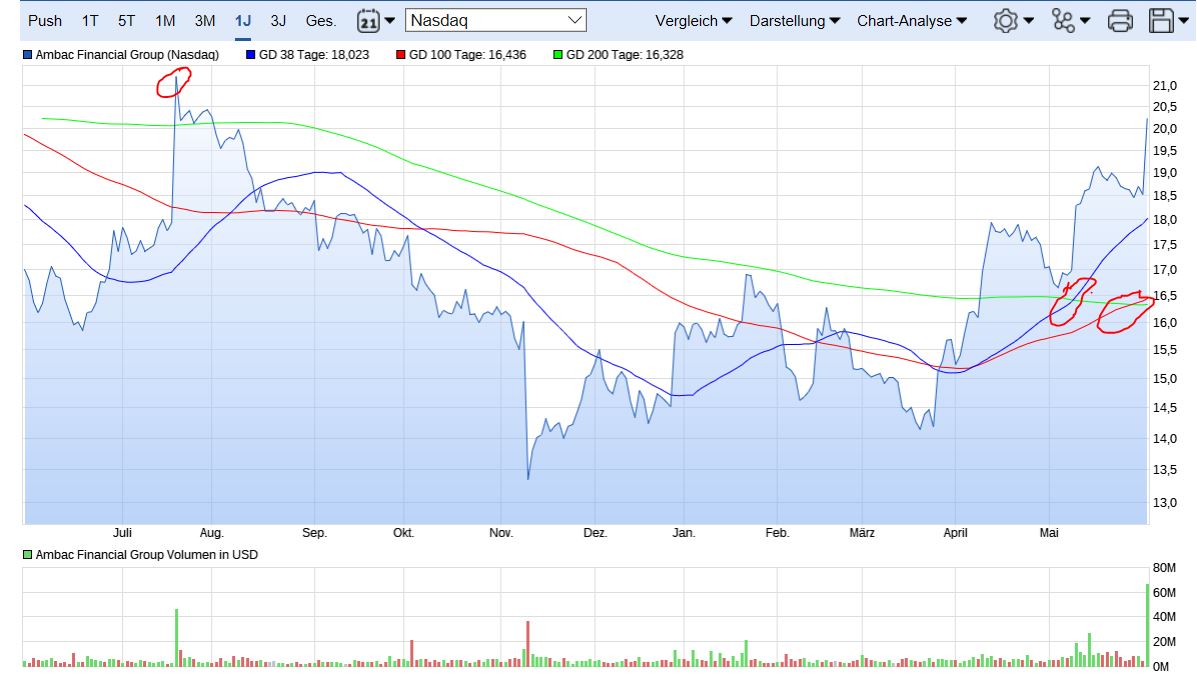Open the Nasdaq exchange dropdown
Screen dimensions: 1197x679
[496, 20]
